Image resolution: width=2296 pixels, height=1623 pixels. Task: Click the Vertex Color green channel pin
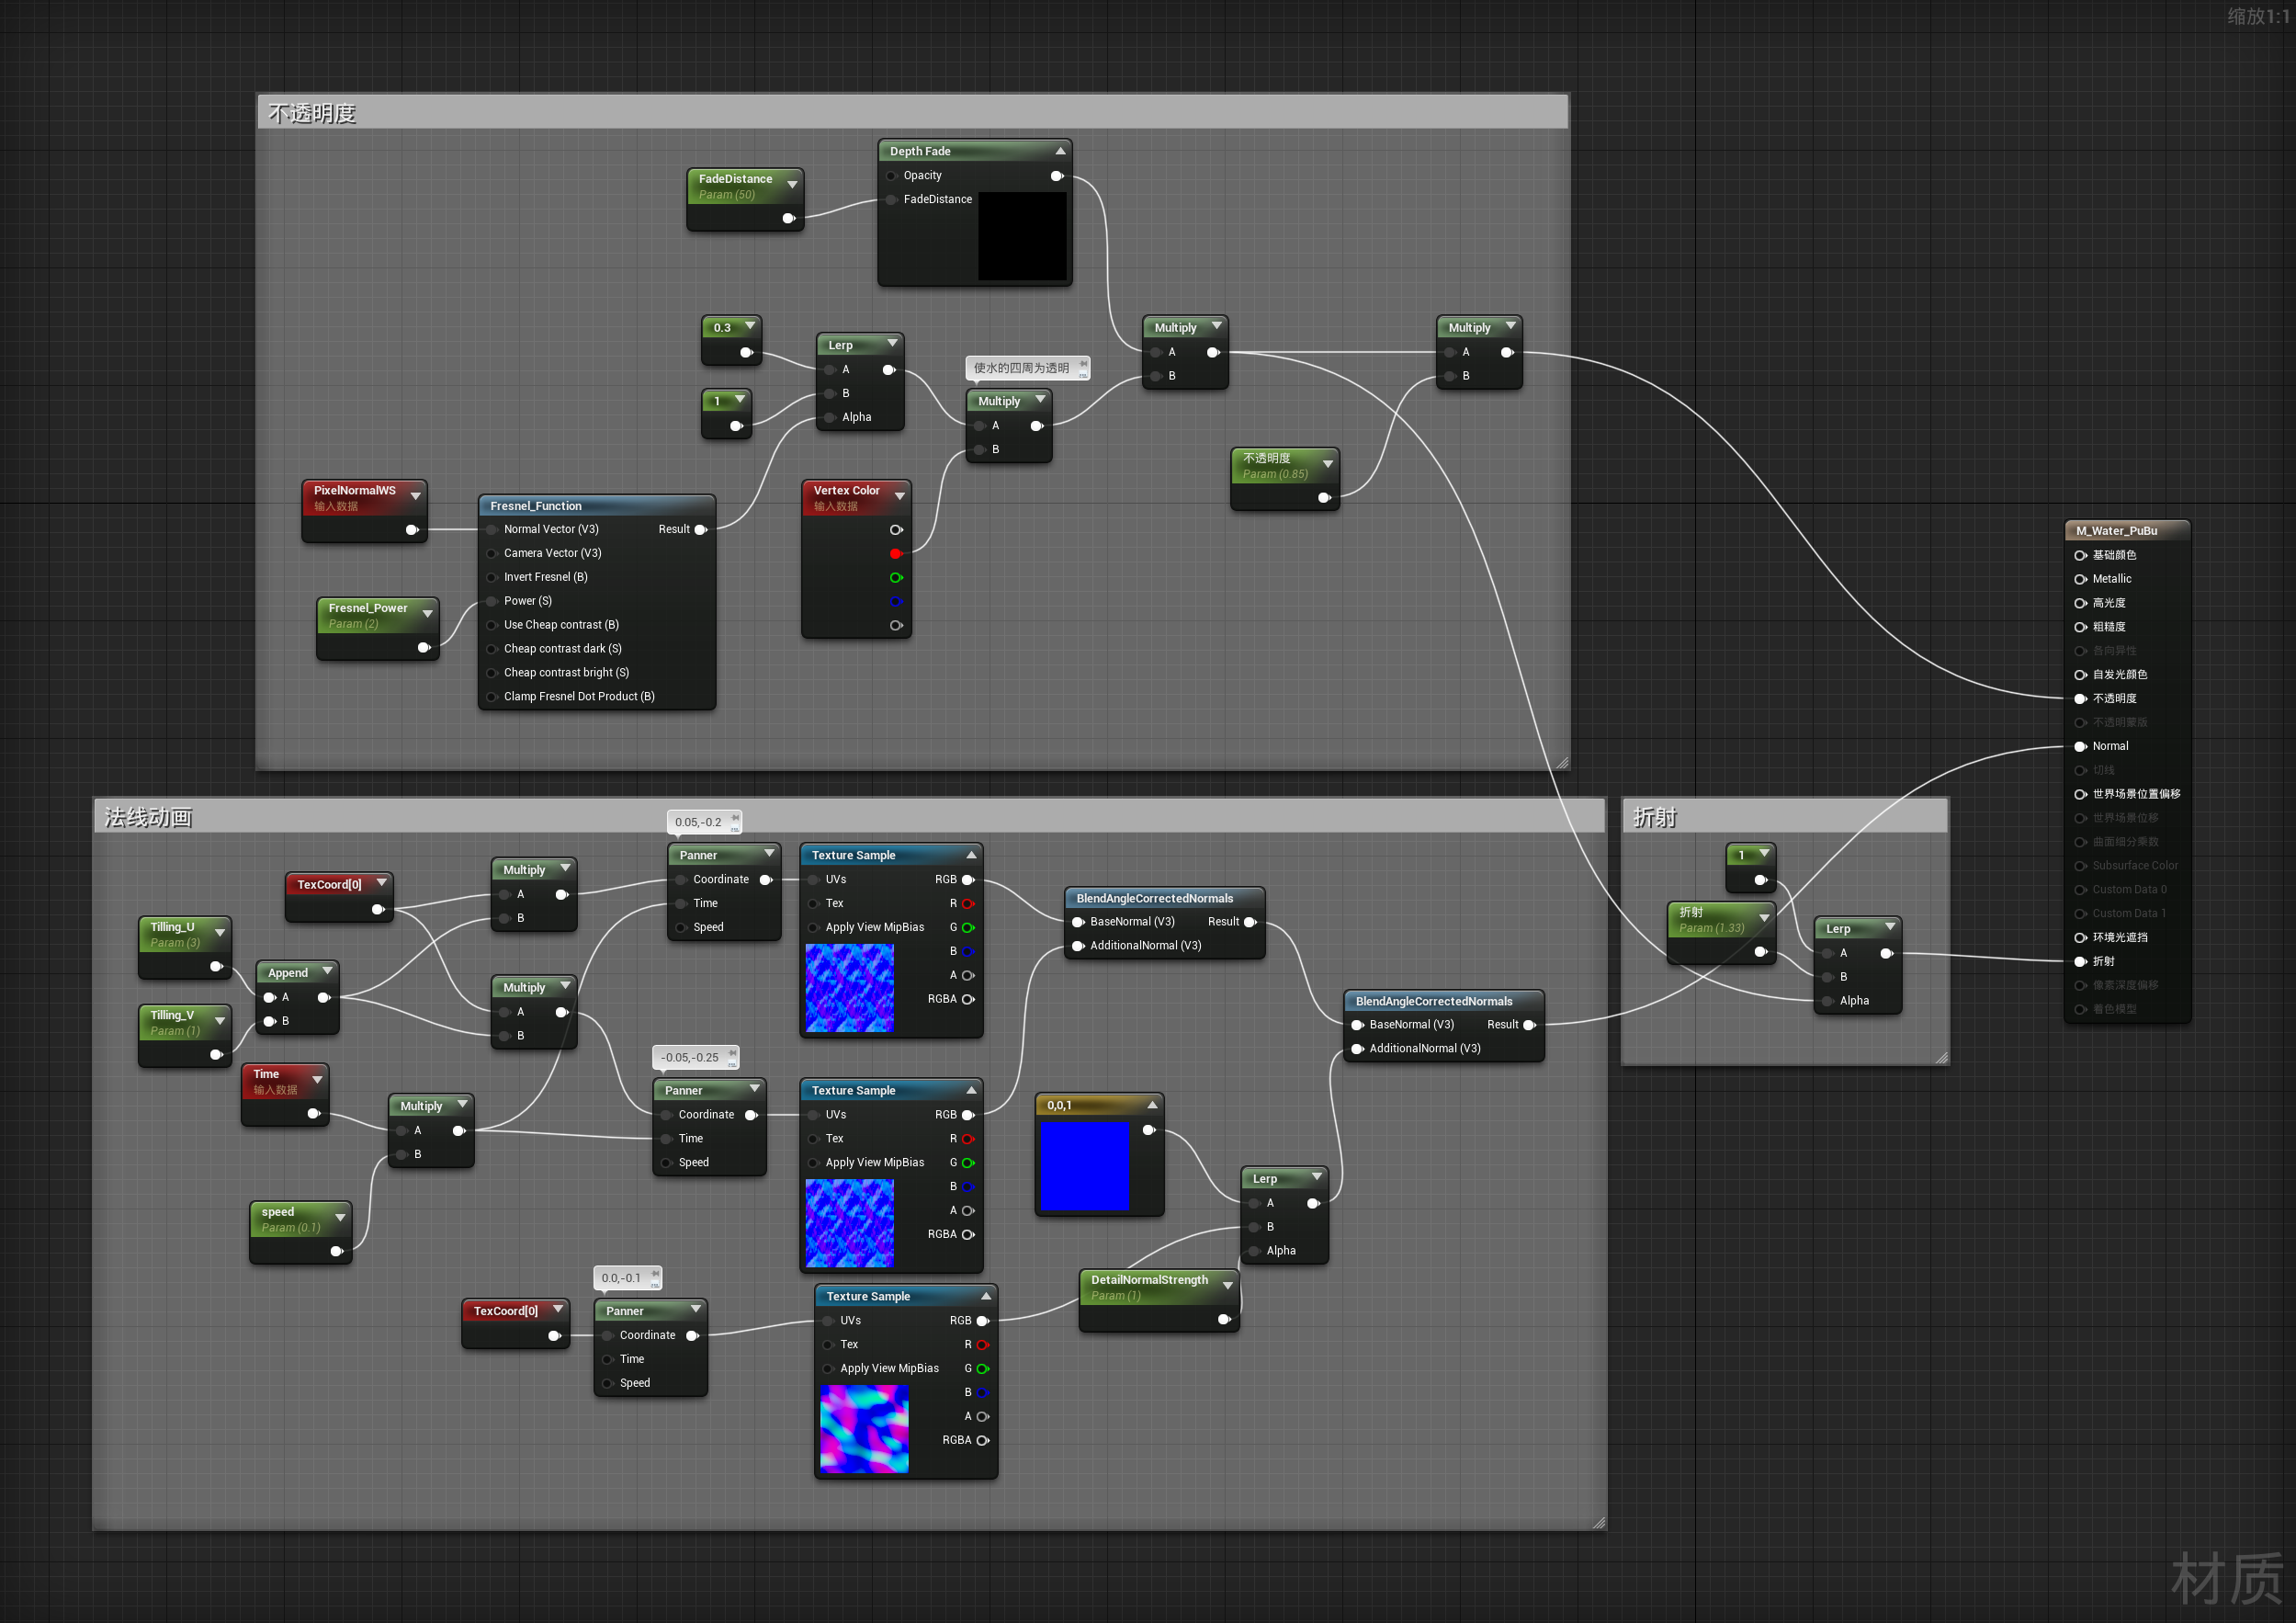tap(895, 578)
